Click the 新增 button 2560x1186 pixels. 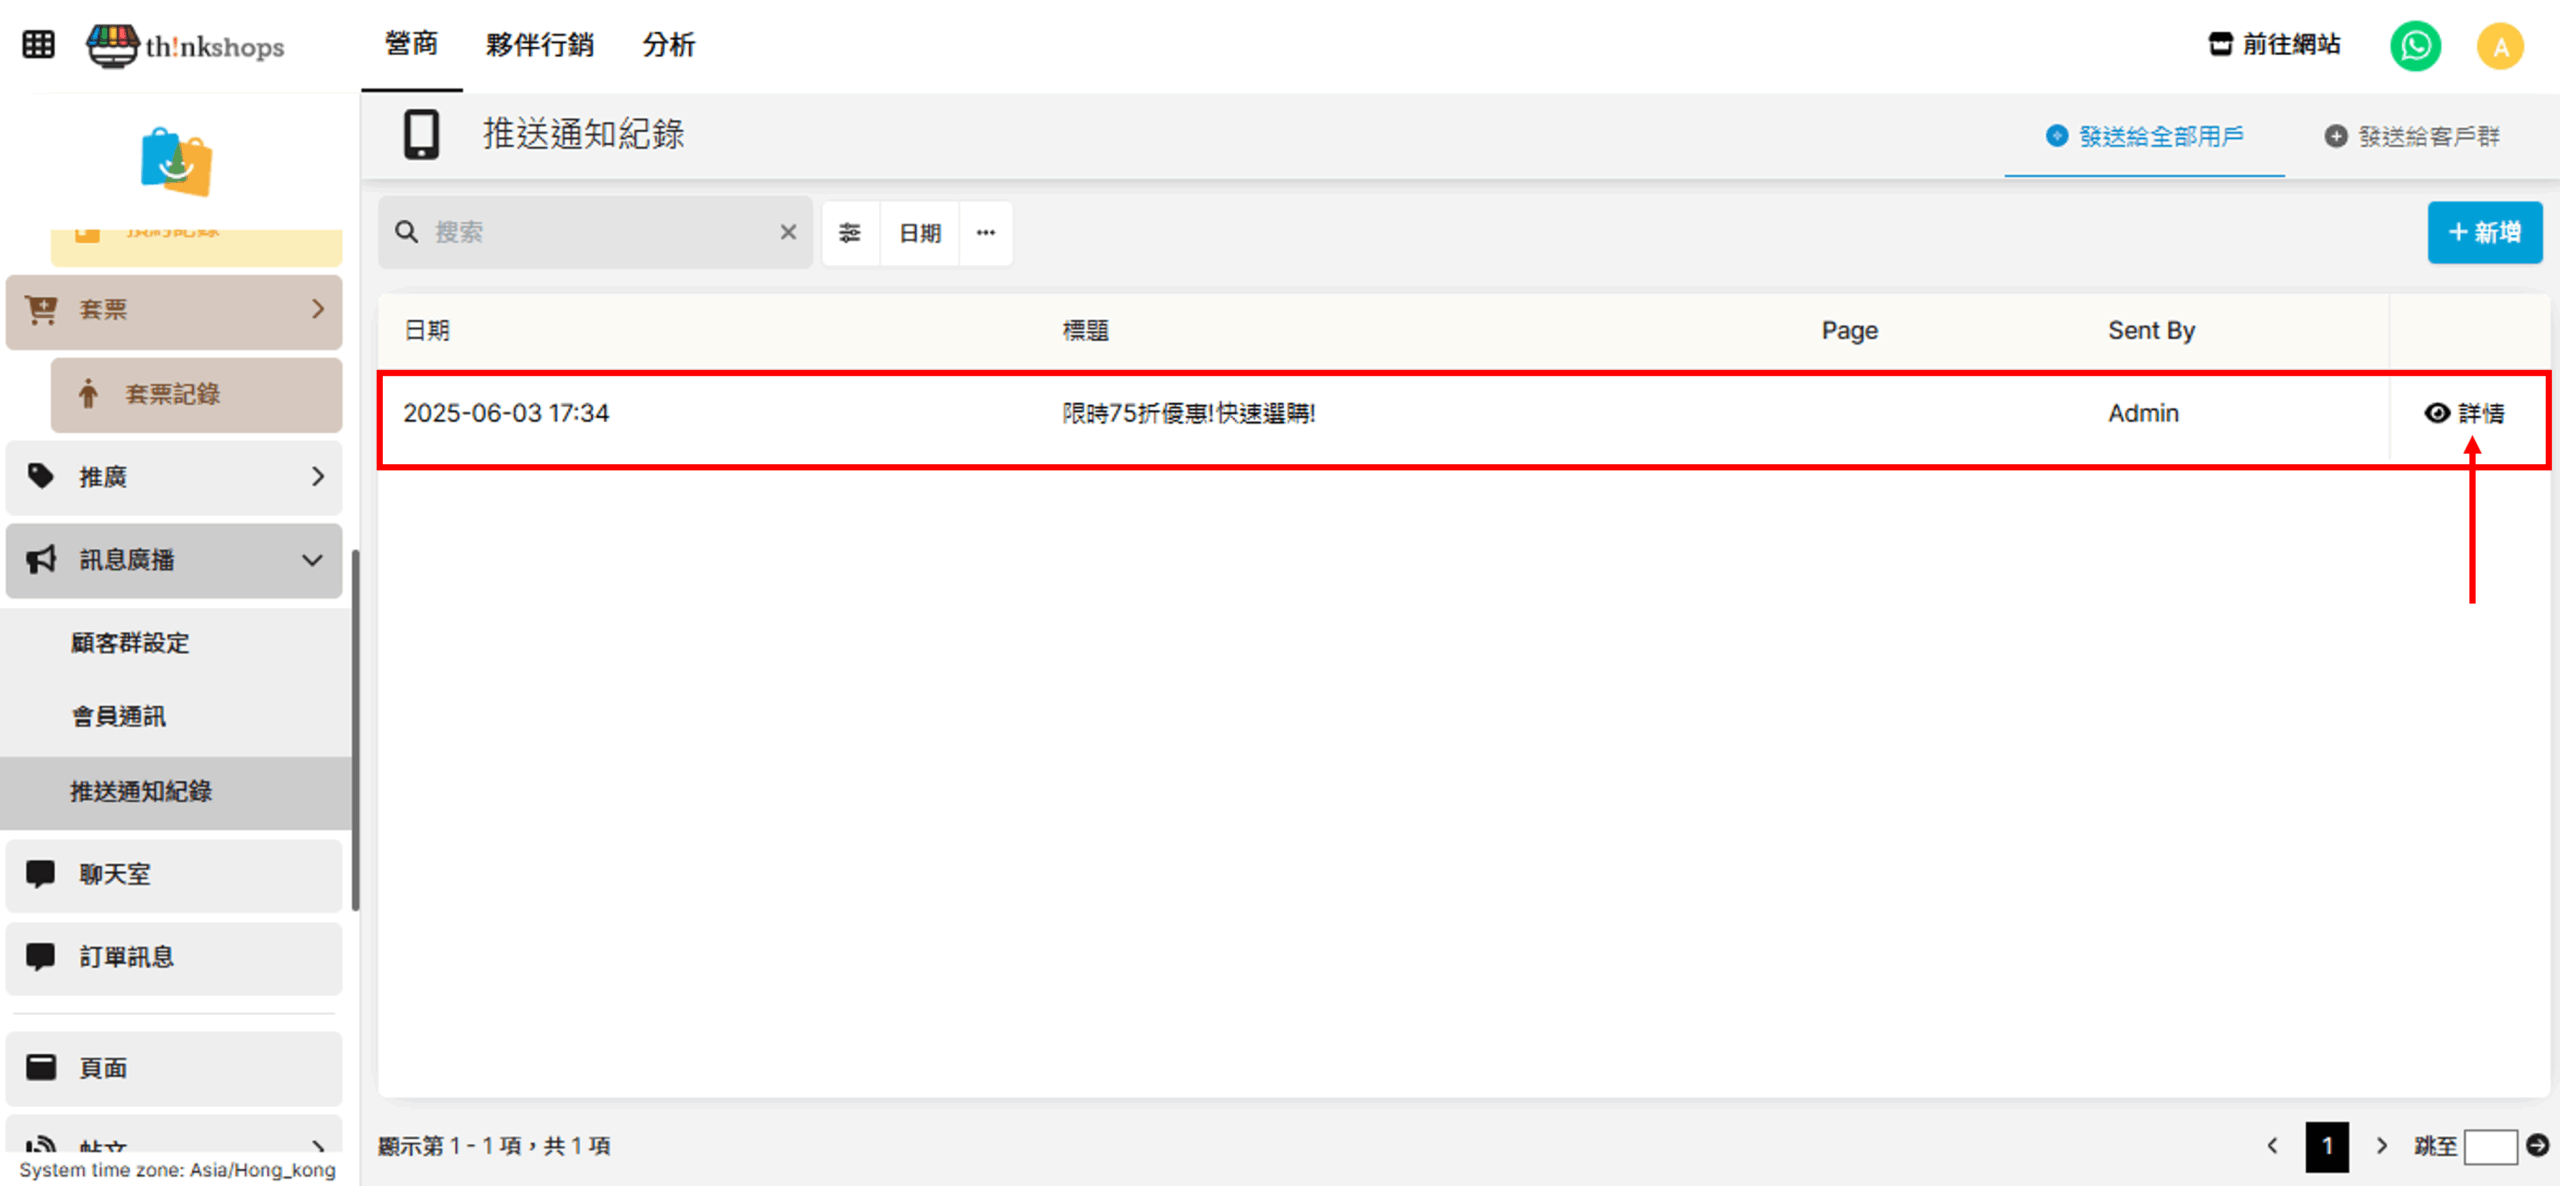[2484, 233]
